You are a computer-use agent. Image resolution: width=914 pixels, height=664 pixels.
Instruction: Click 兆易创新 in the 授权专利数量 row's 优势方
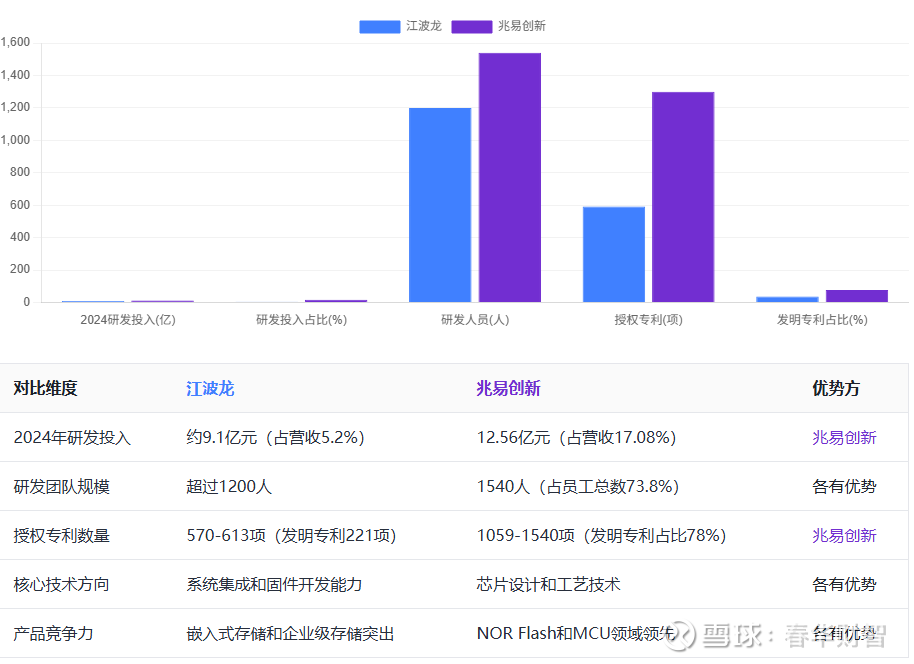844,535
